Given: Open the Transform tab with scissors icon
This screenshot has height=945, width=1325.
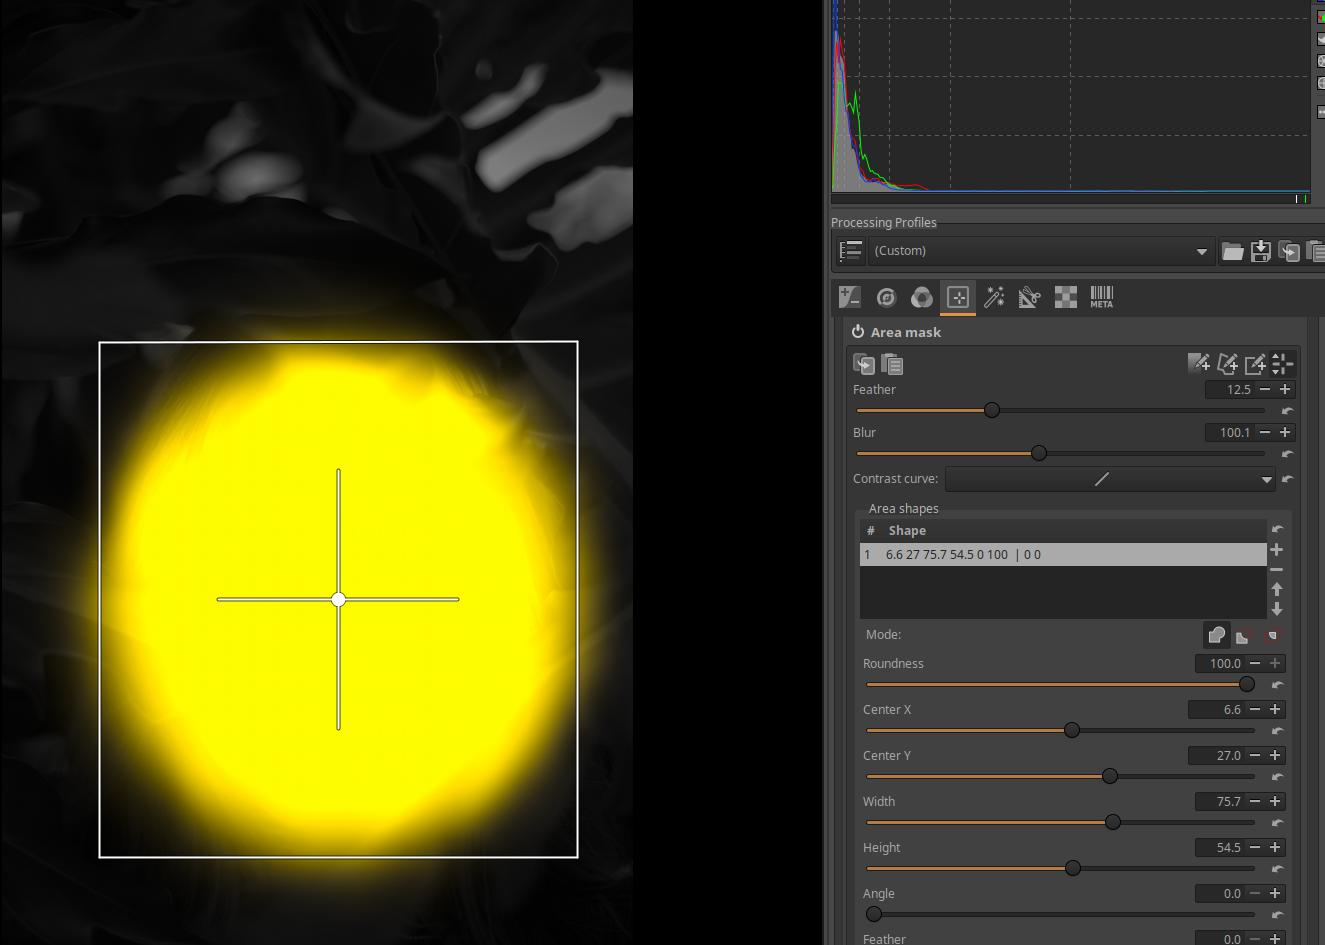Looking at the screenshot, I should pos(1029,297).
